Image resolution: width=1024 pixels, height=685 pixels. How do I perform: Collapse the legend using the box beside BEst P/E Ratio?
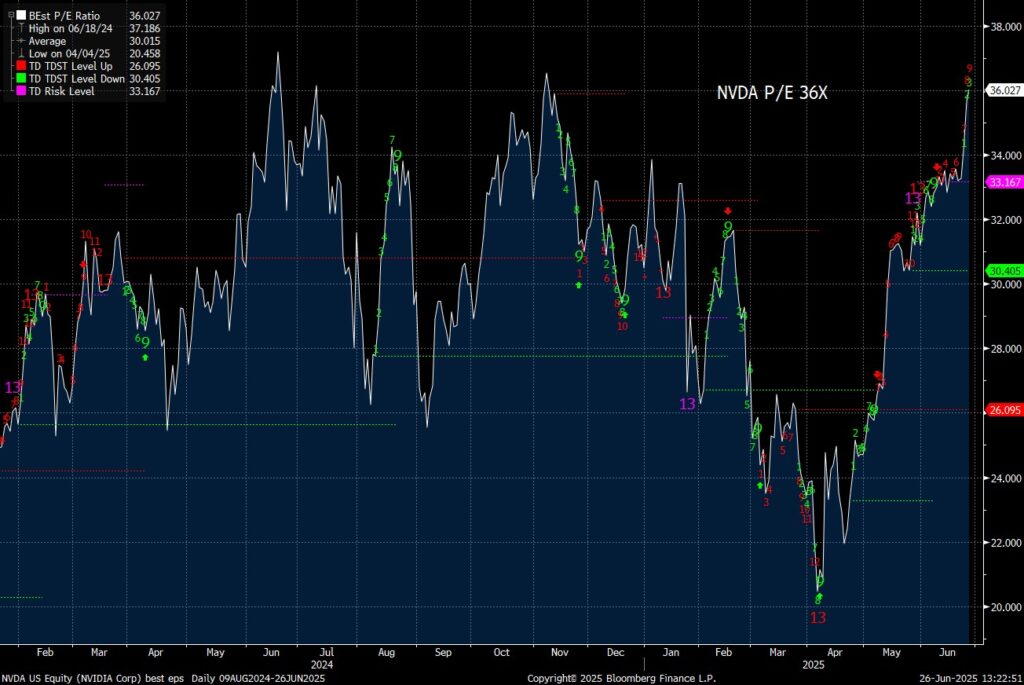(11, 15)
